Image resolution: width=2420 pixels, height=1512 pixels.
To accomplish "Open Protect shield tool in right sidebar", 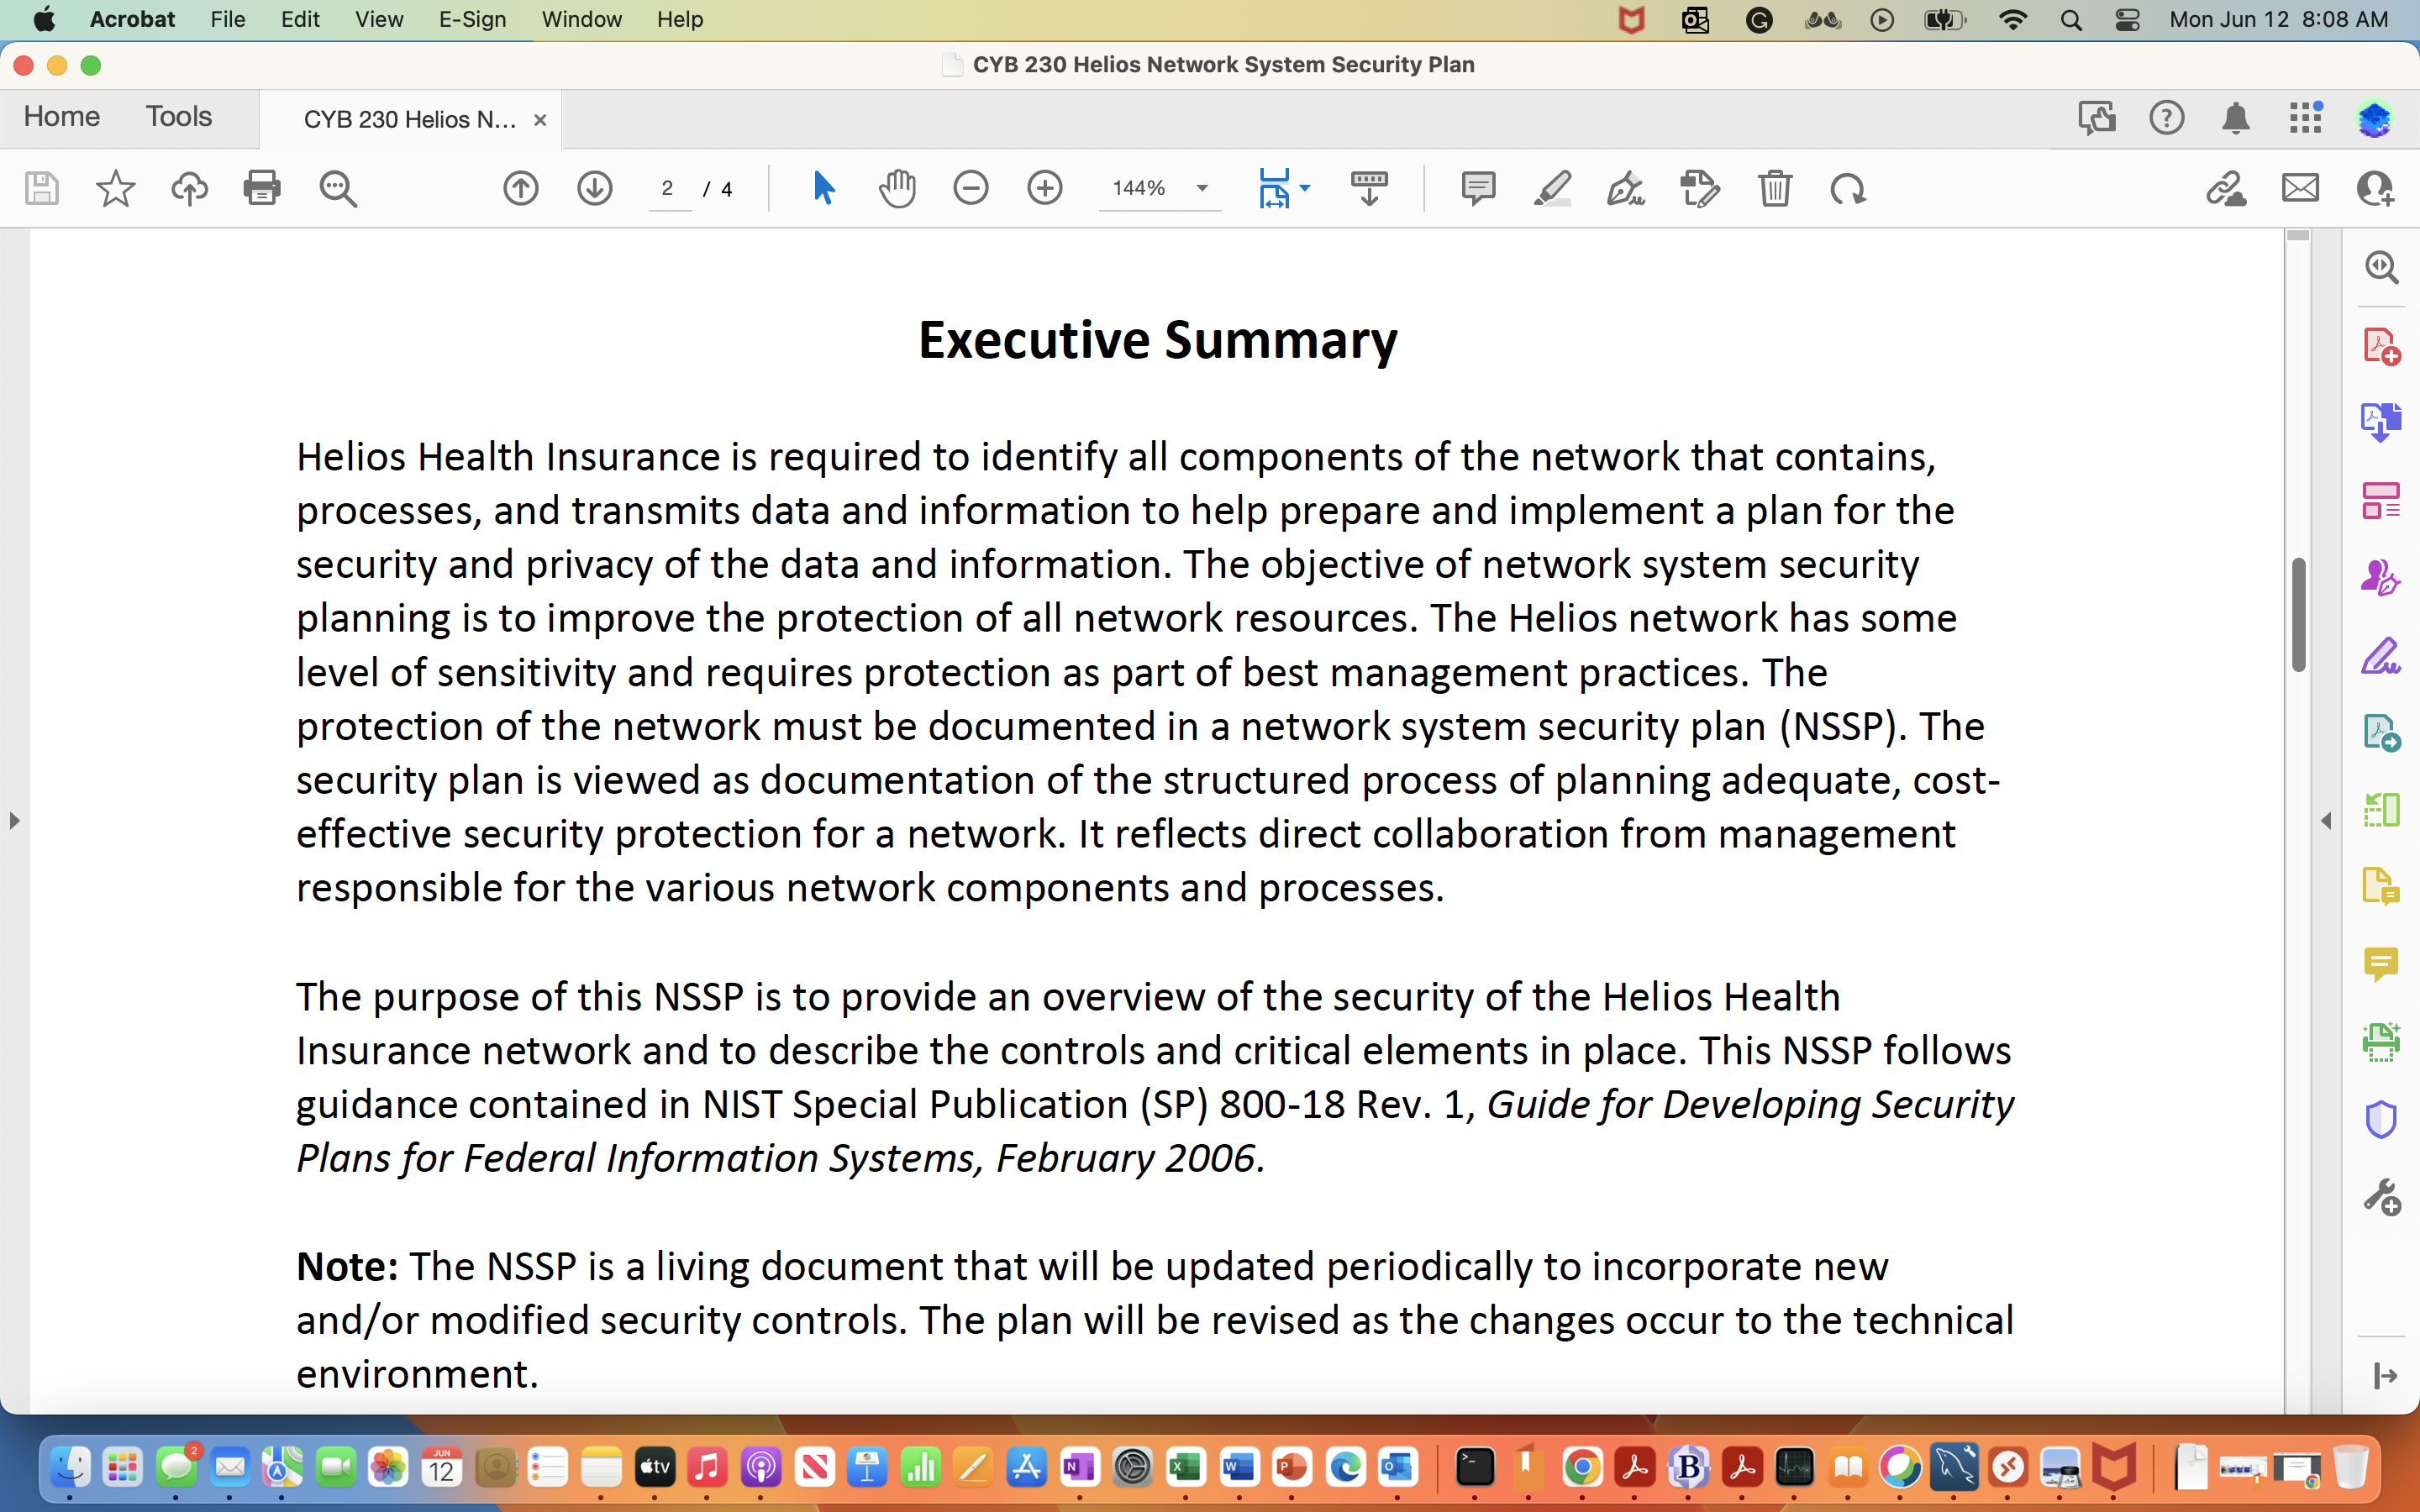I will point(2381,1119).
